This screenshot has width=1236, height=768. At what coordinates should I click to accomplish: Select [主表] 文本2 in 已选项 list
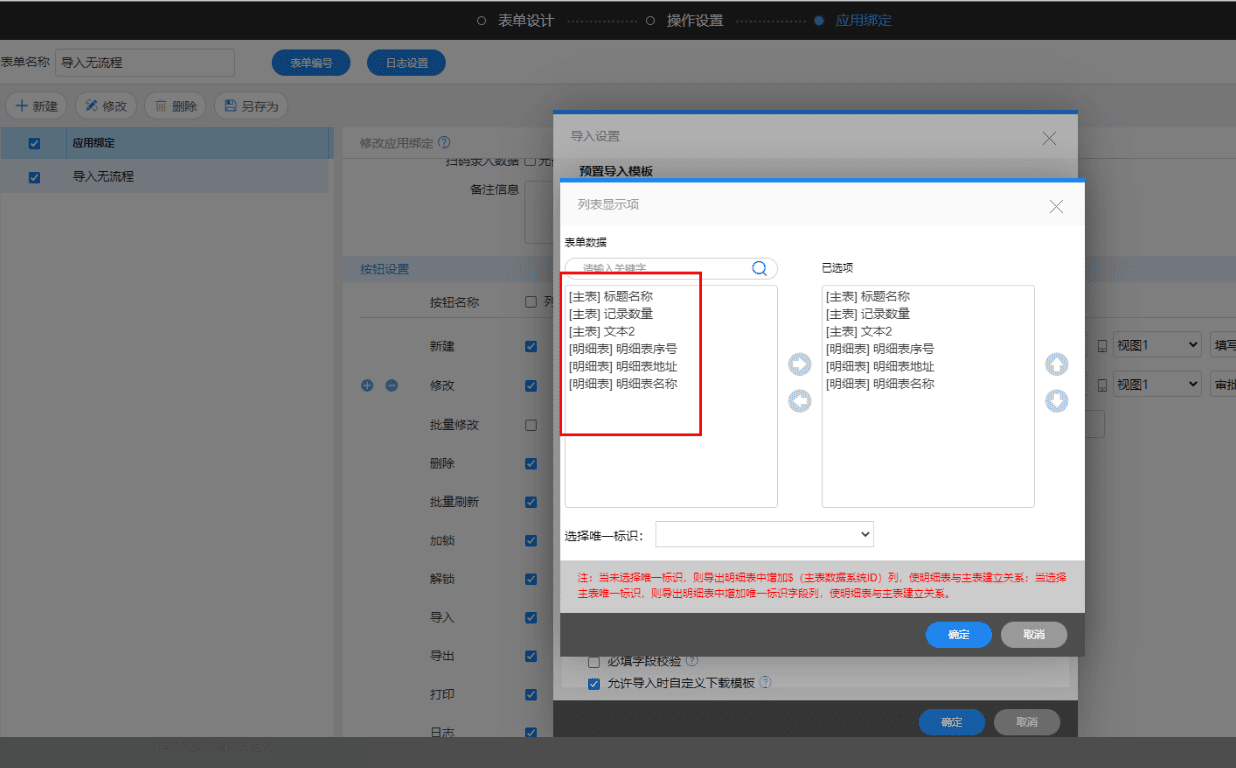859,331
